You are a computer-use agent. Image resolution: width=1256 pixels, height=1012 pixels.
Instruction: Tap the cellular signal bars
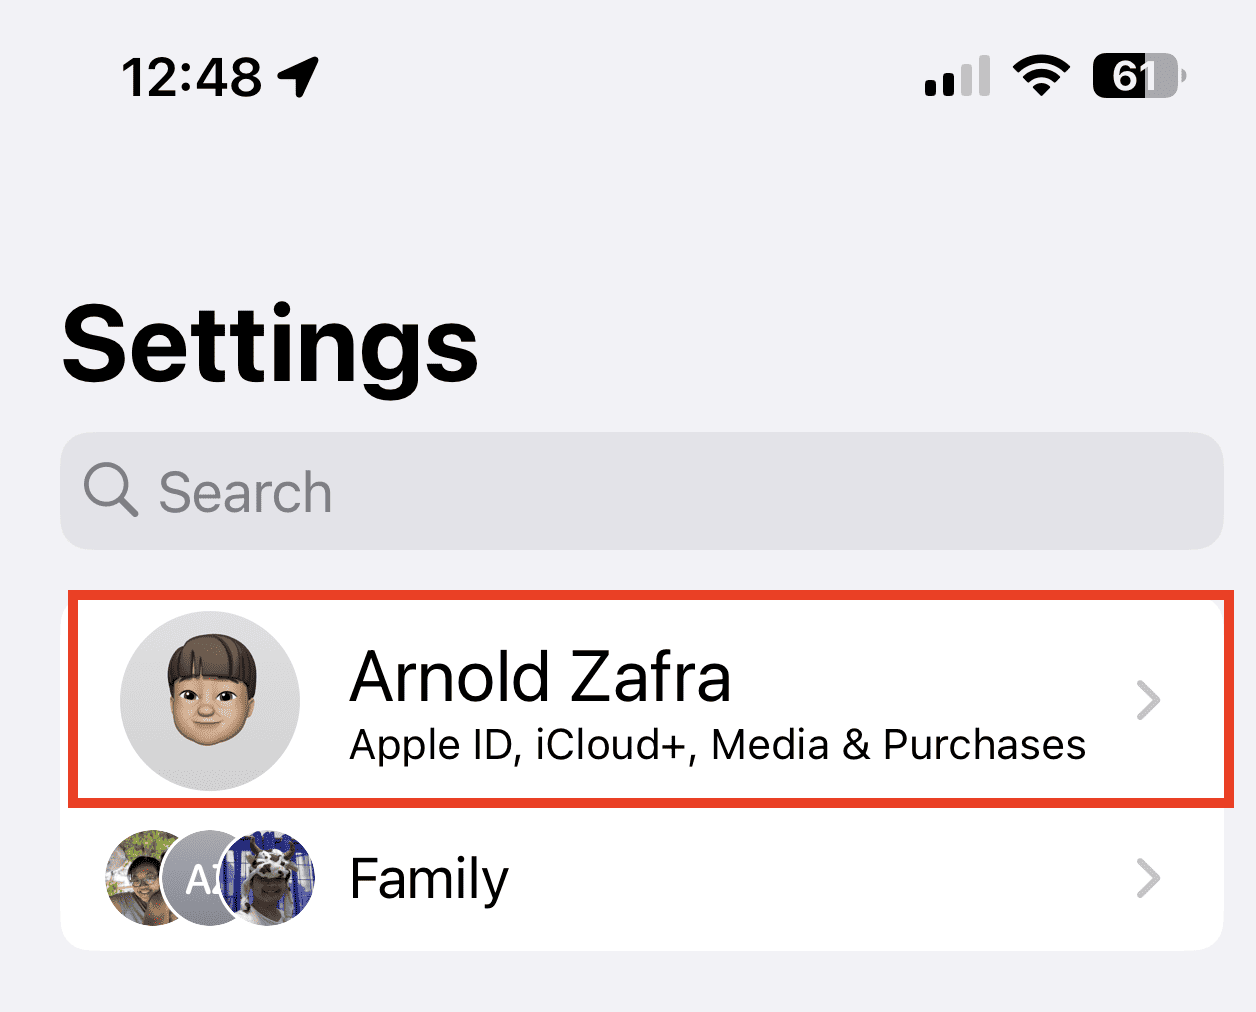[957, 78]
